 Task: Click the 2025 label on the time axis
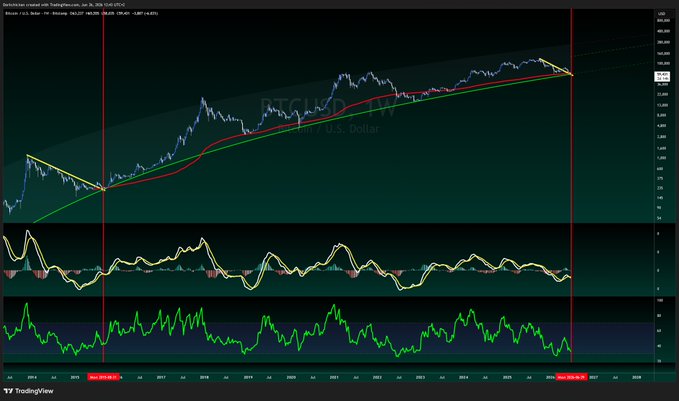click(x=507, y=377)
